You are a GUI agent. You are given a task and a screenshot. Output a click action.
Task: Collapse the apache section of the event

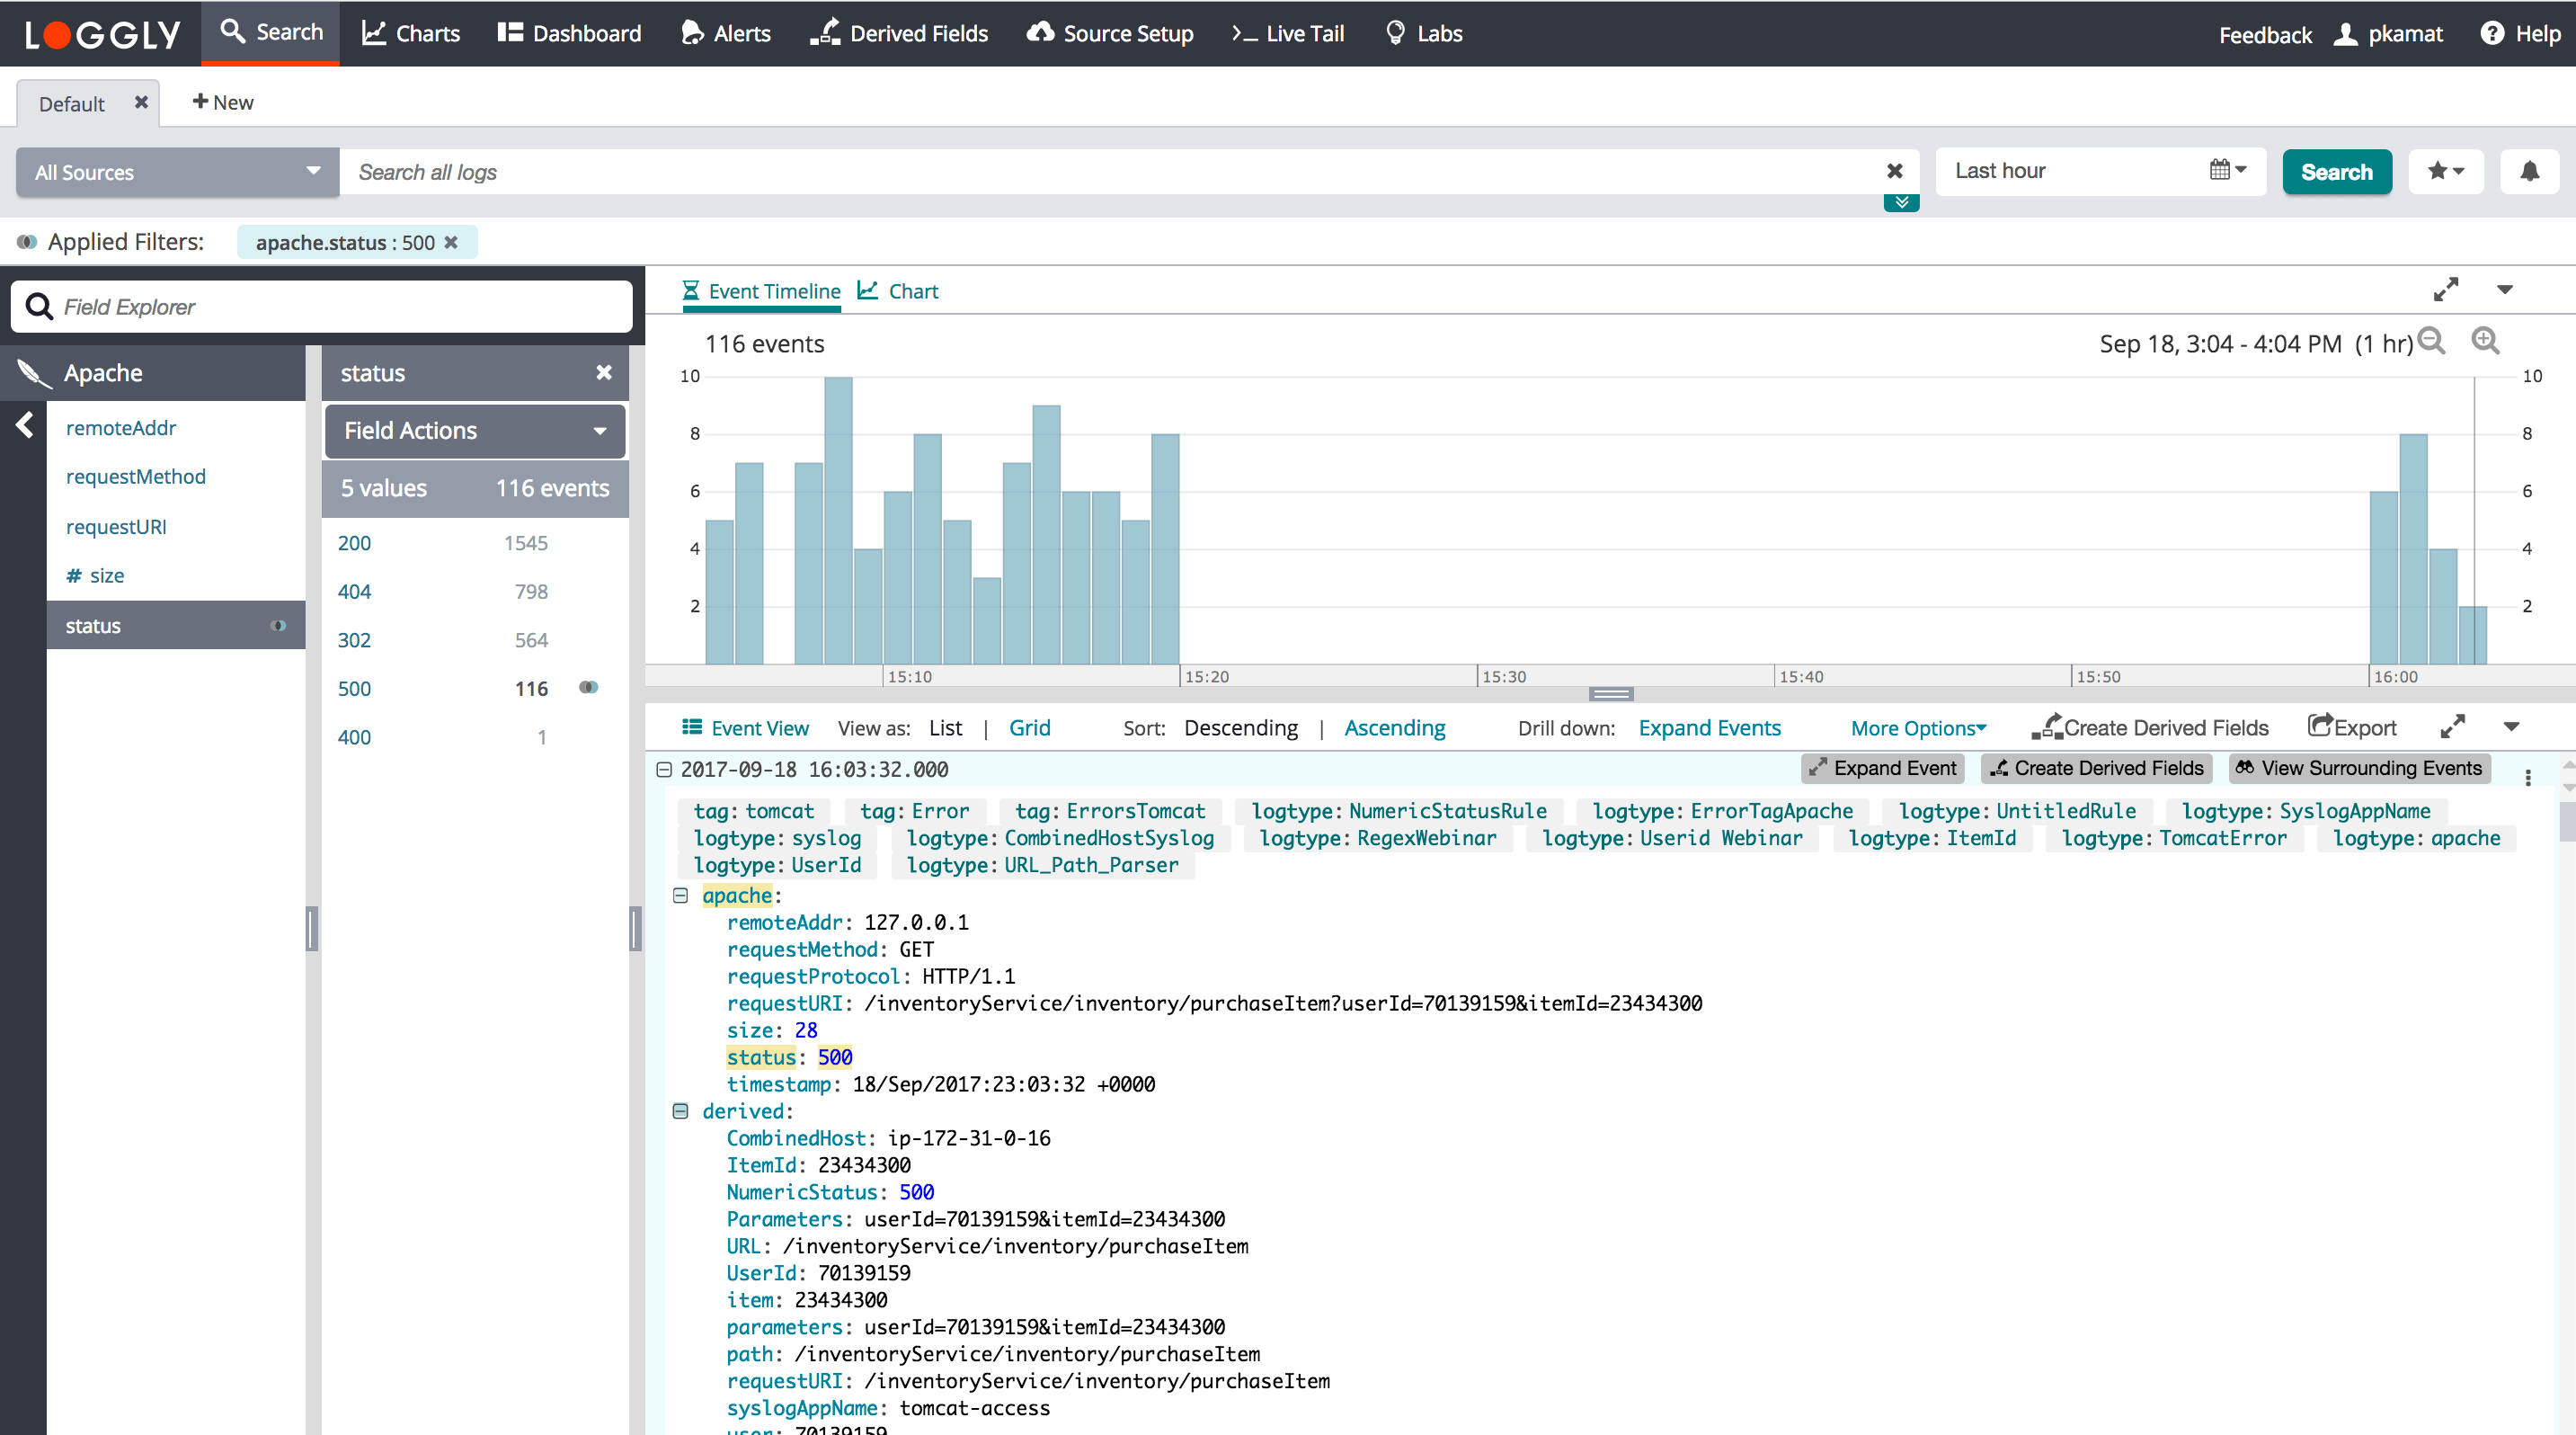click(x=681, y=895)
